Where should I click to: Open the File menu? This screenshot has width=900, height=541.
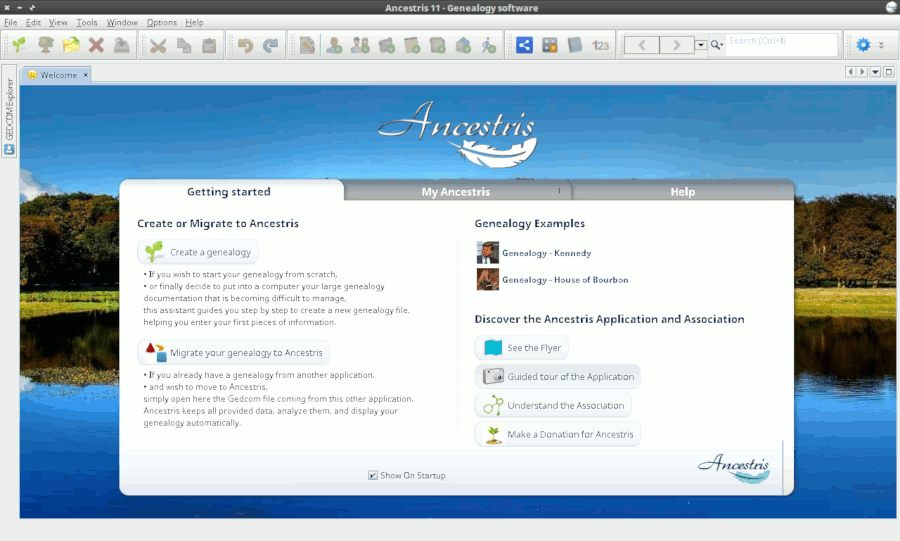pos(10,22)
